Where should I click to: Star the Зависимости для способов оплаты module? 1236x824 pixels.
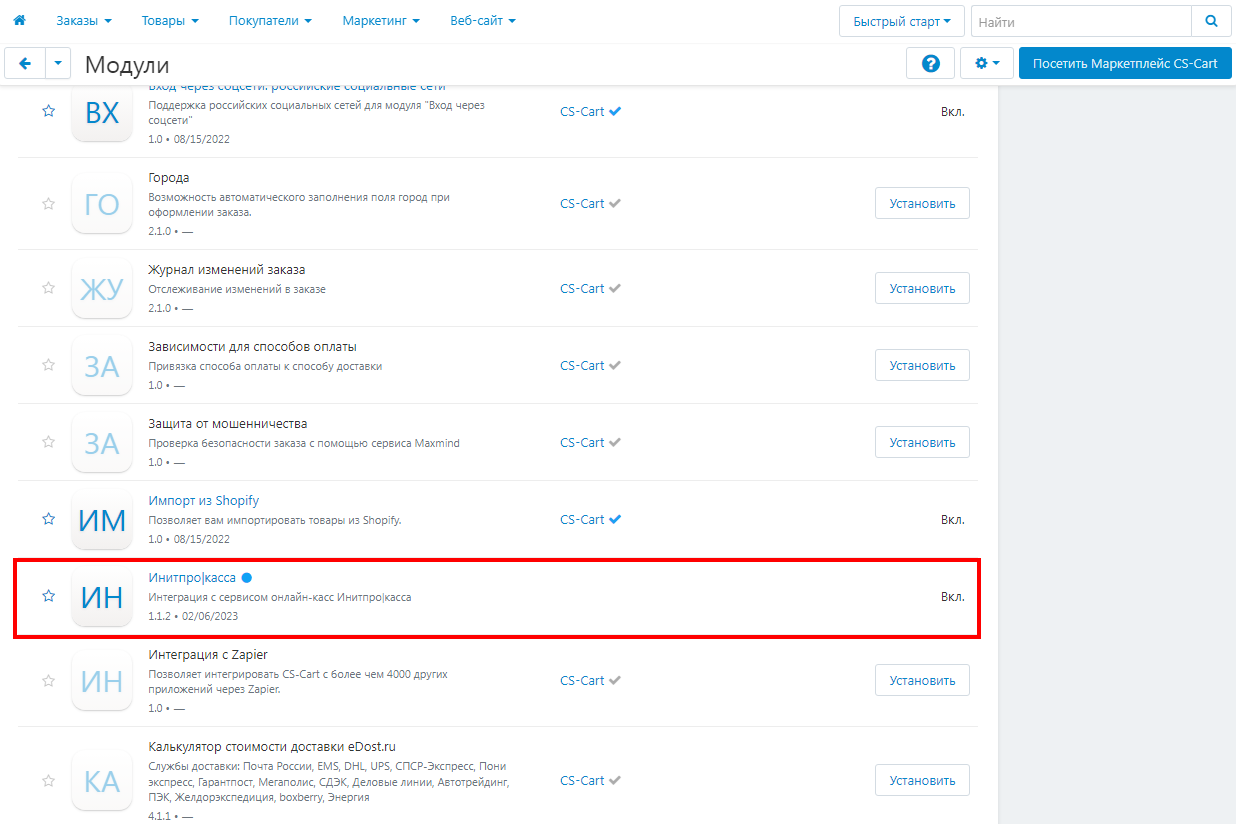pos(48,365)
